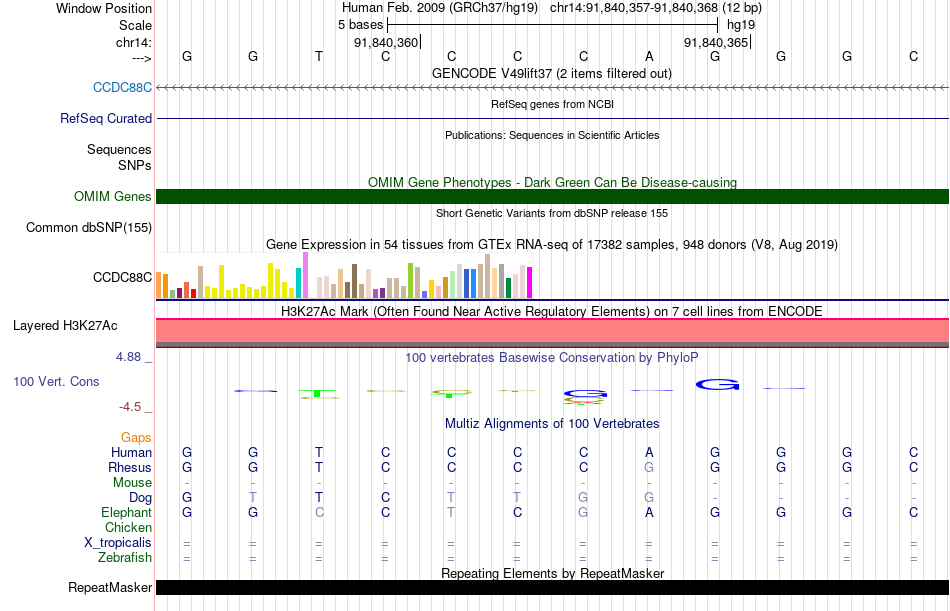The height and width of the screenshot is (611, 950).
Task: Click the Gaps label in Multiz track
Action: (x=136, y=438)
